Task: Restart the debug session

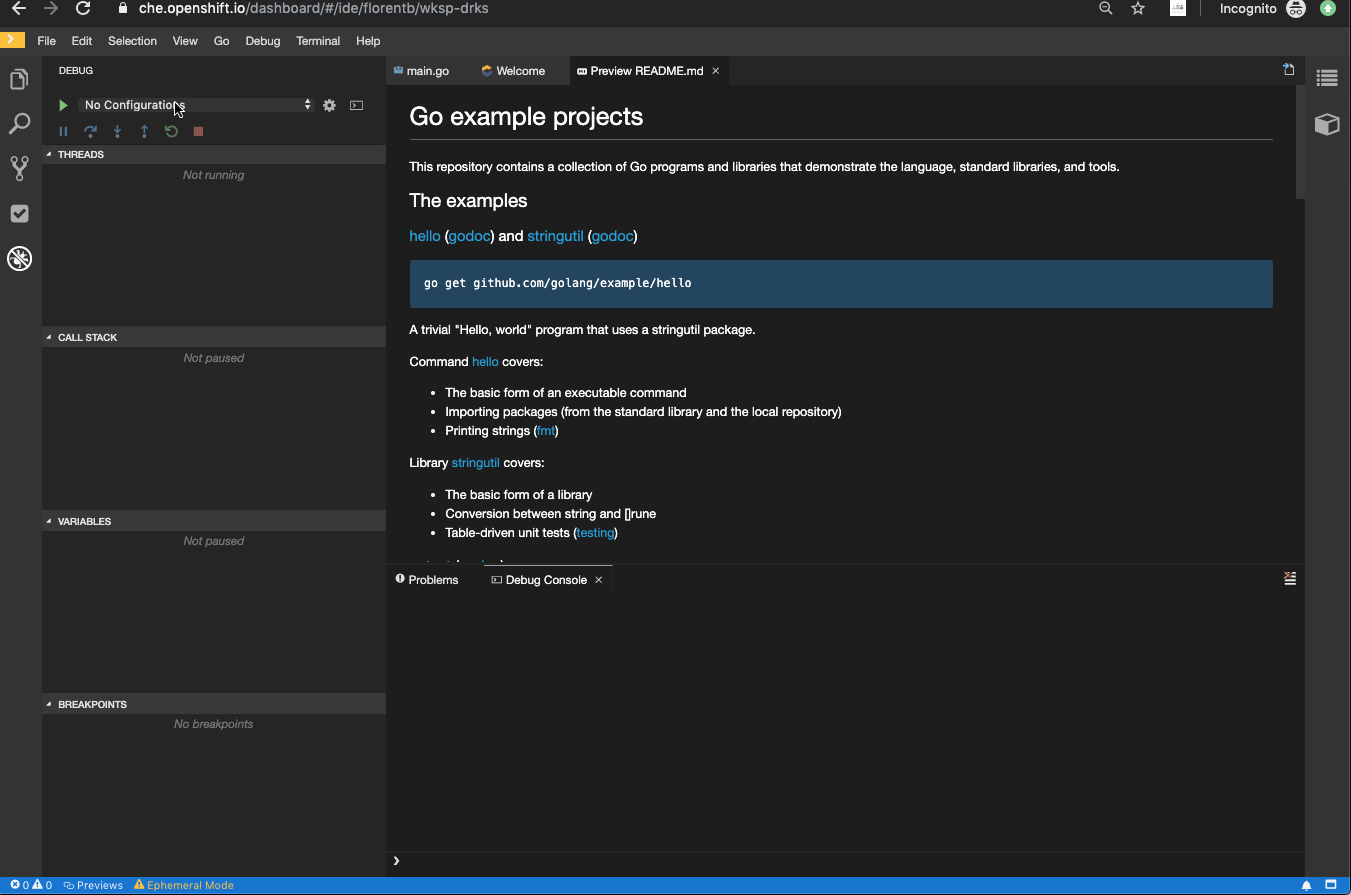Action: point(171,131)
